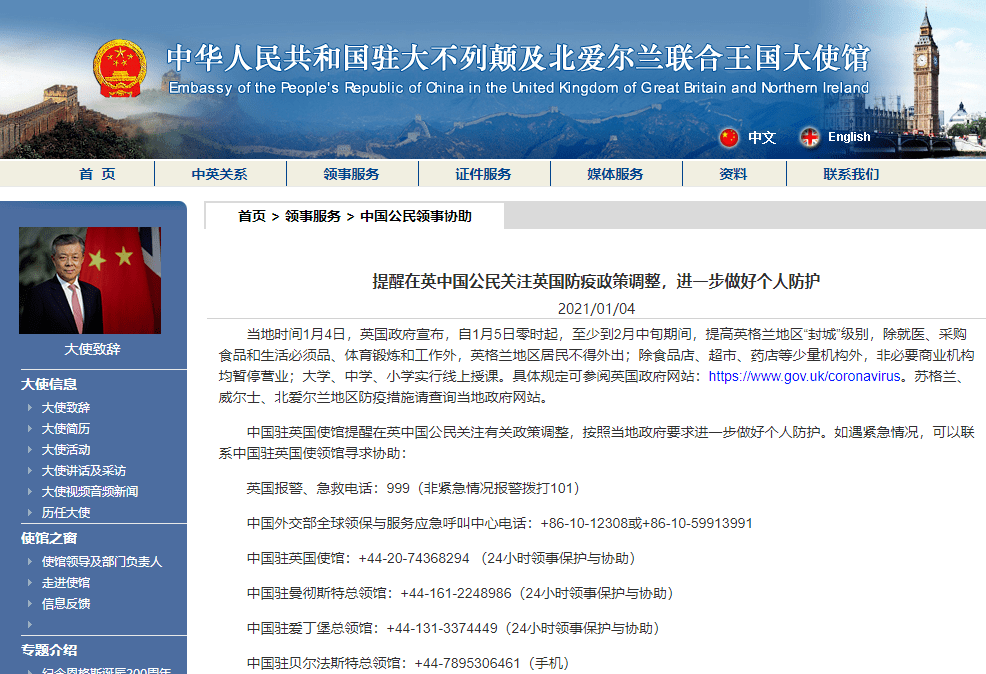Open the 首页 navigation menu item
The width and height of the screenshot is (986, 674).
coord(97,174)
